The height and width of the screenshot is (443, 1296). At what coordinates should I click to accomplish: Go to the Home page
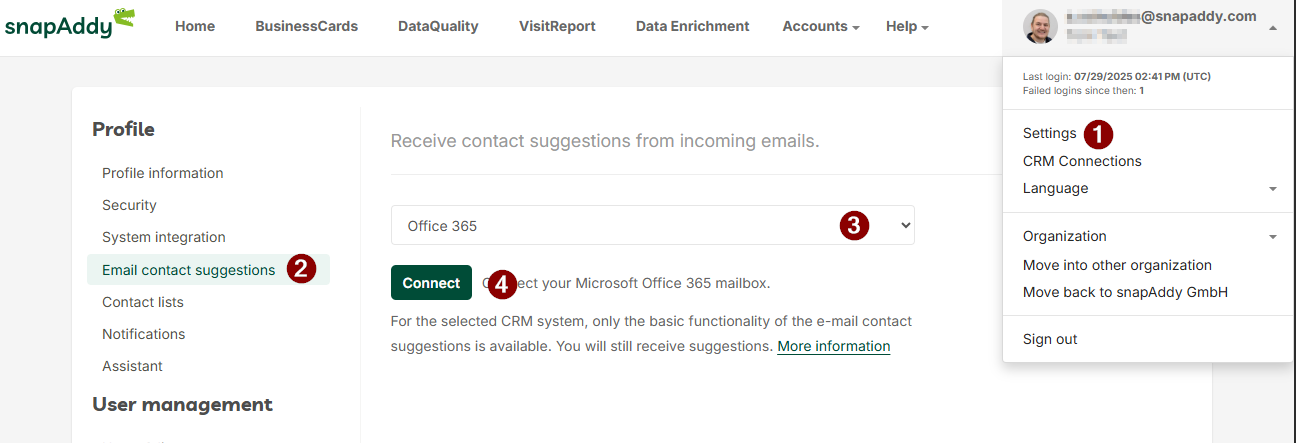[x=195, y=27]
